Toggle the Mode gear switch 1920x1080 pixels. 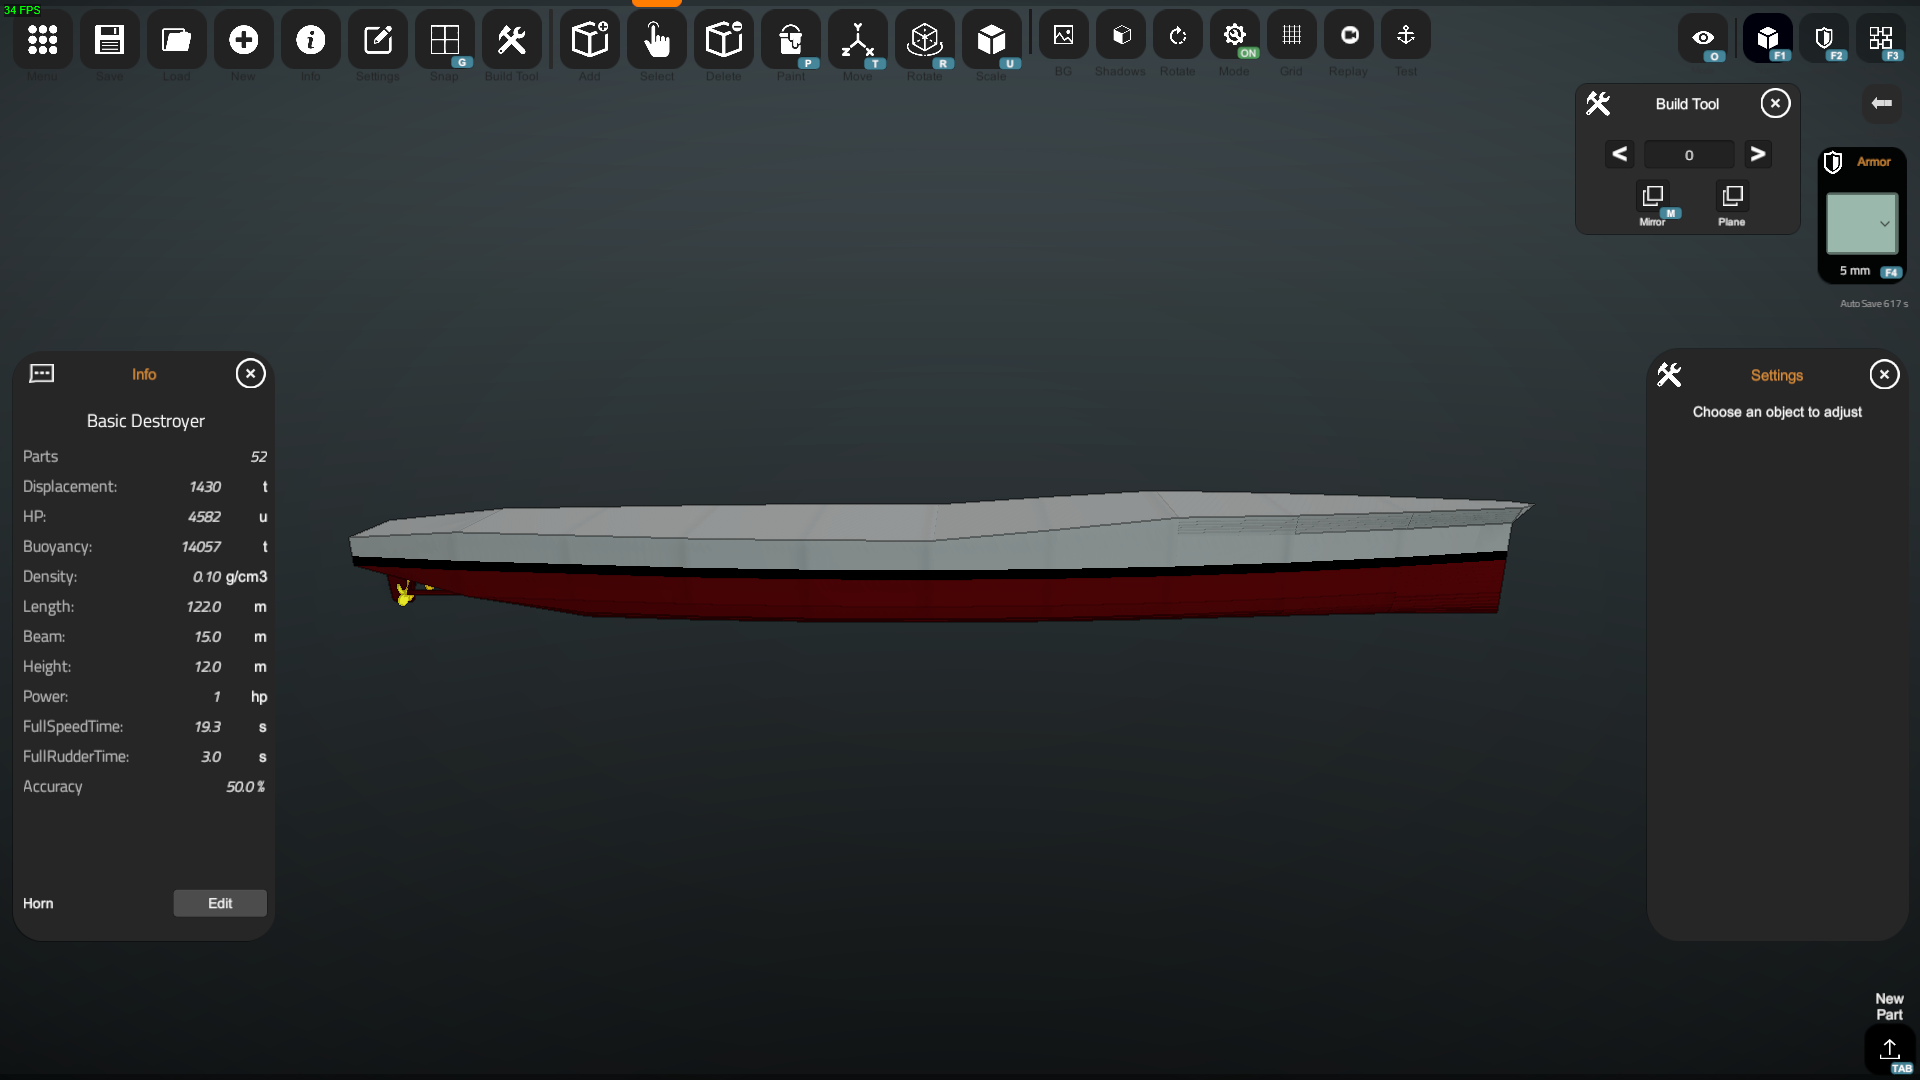[1234, 36]
